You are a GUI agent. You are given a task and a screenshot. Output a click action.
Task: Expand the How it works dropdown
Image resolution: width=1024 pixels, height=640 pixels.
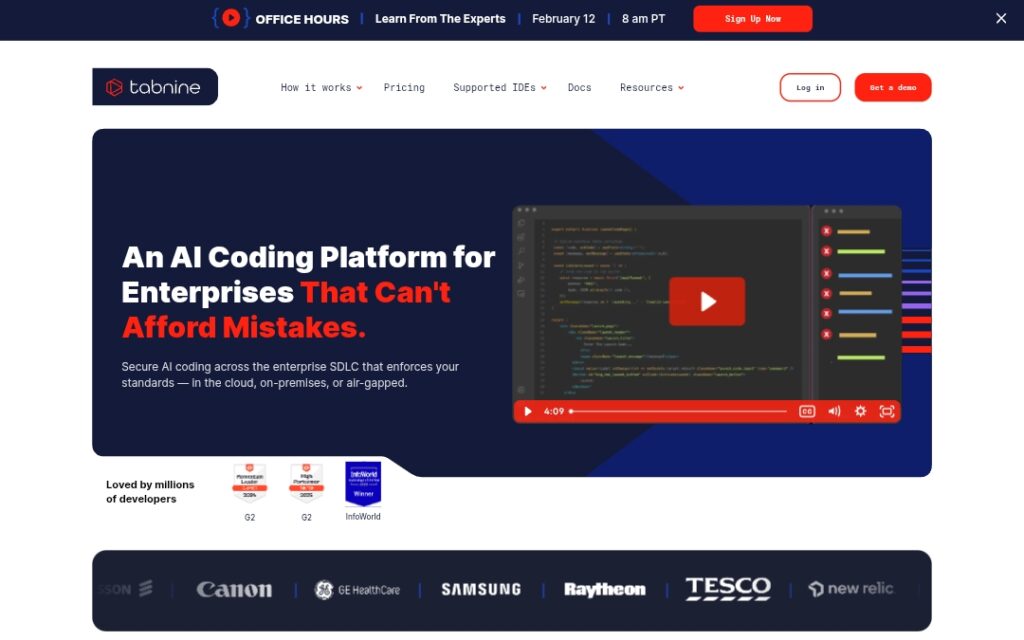321,88
